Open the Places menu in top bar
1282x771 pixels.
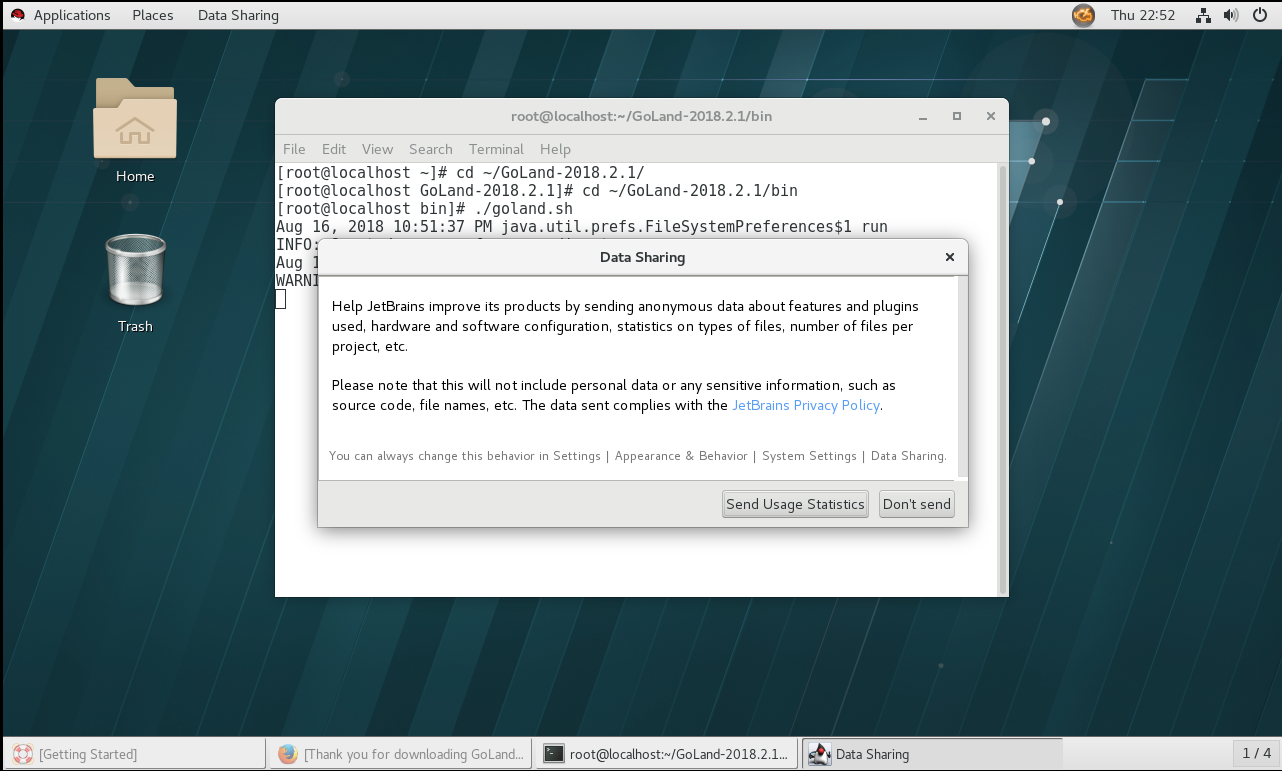pos(153,15)
